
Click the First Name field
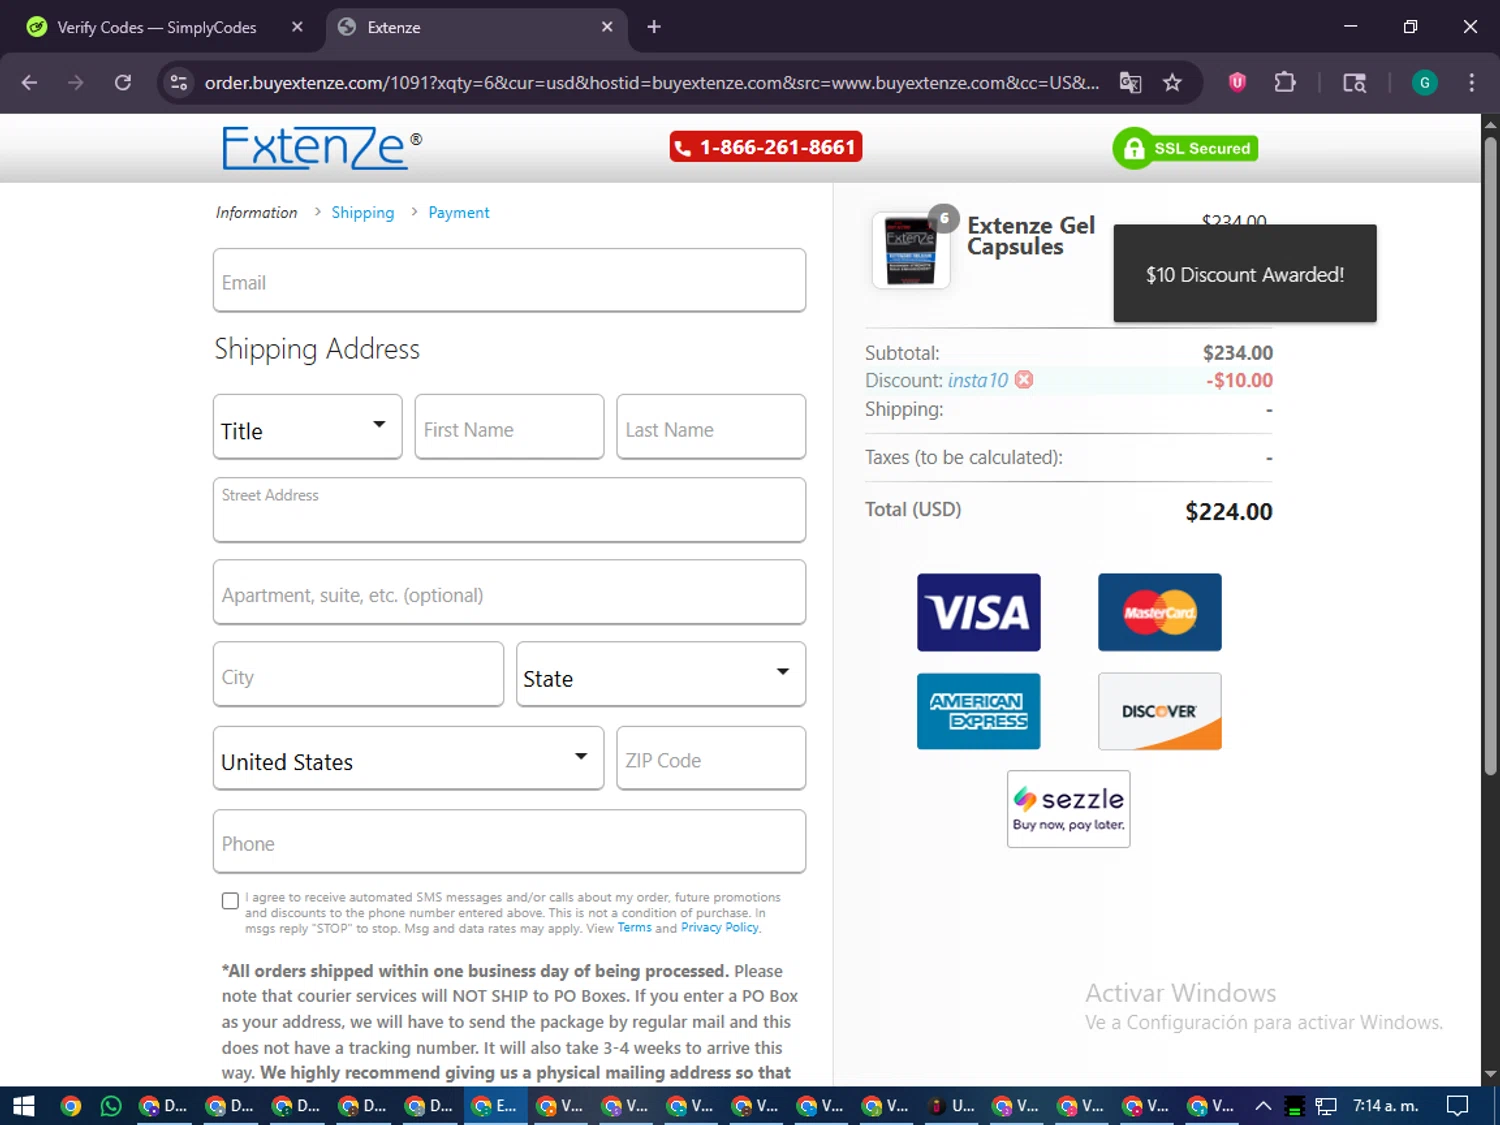click(x=509, y=427)
